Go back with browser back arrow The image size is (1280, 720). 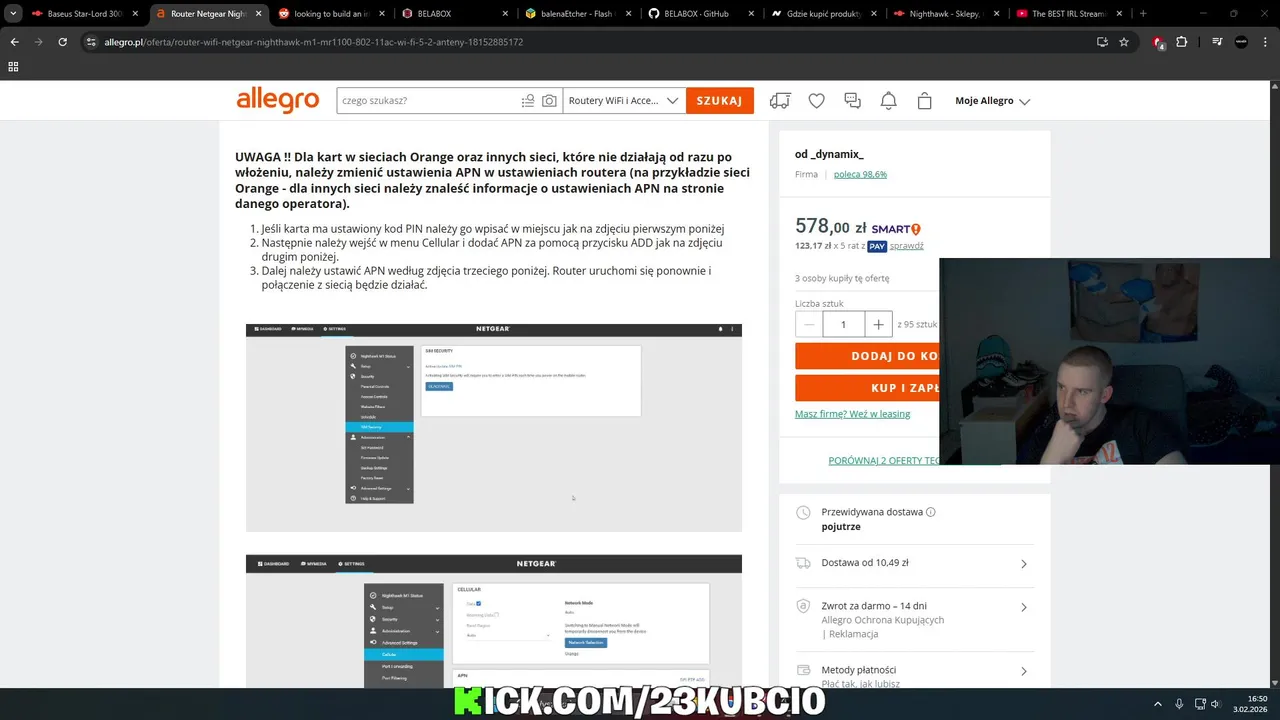click(x=14, y=42)
